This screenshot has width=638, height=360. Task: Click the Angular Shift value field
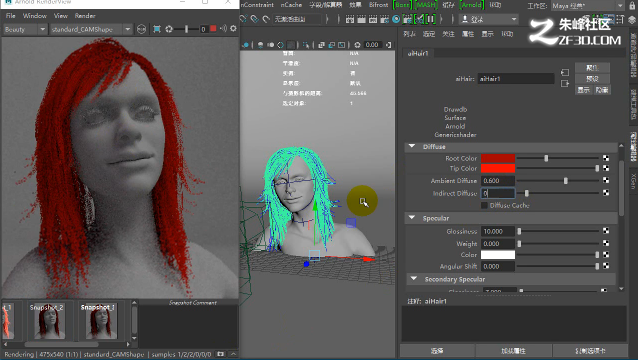pyautogui.click(x=498, y=266)
